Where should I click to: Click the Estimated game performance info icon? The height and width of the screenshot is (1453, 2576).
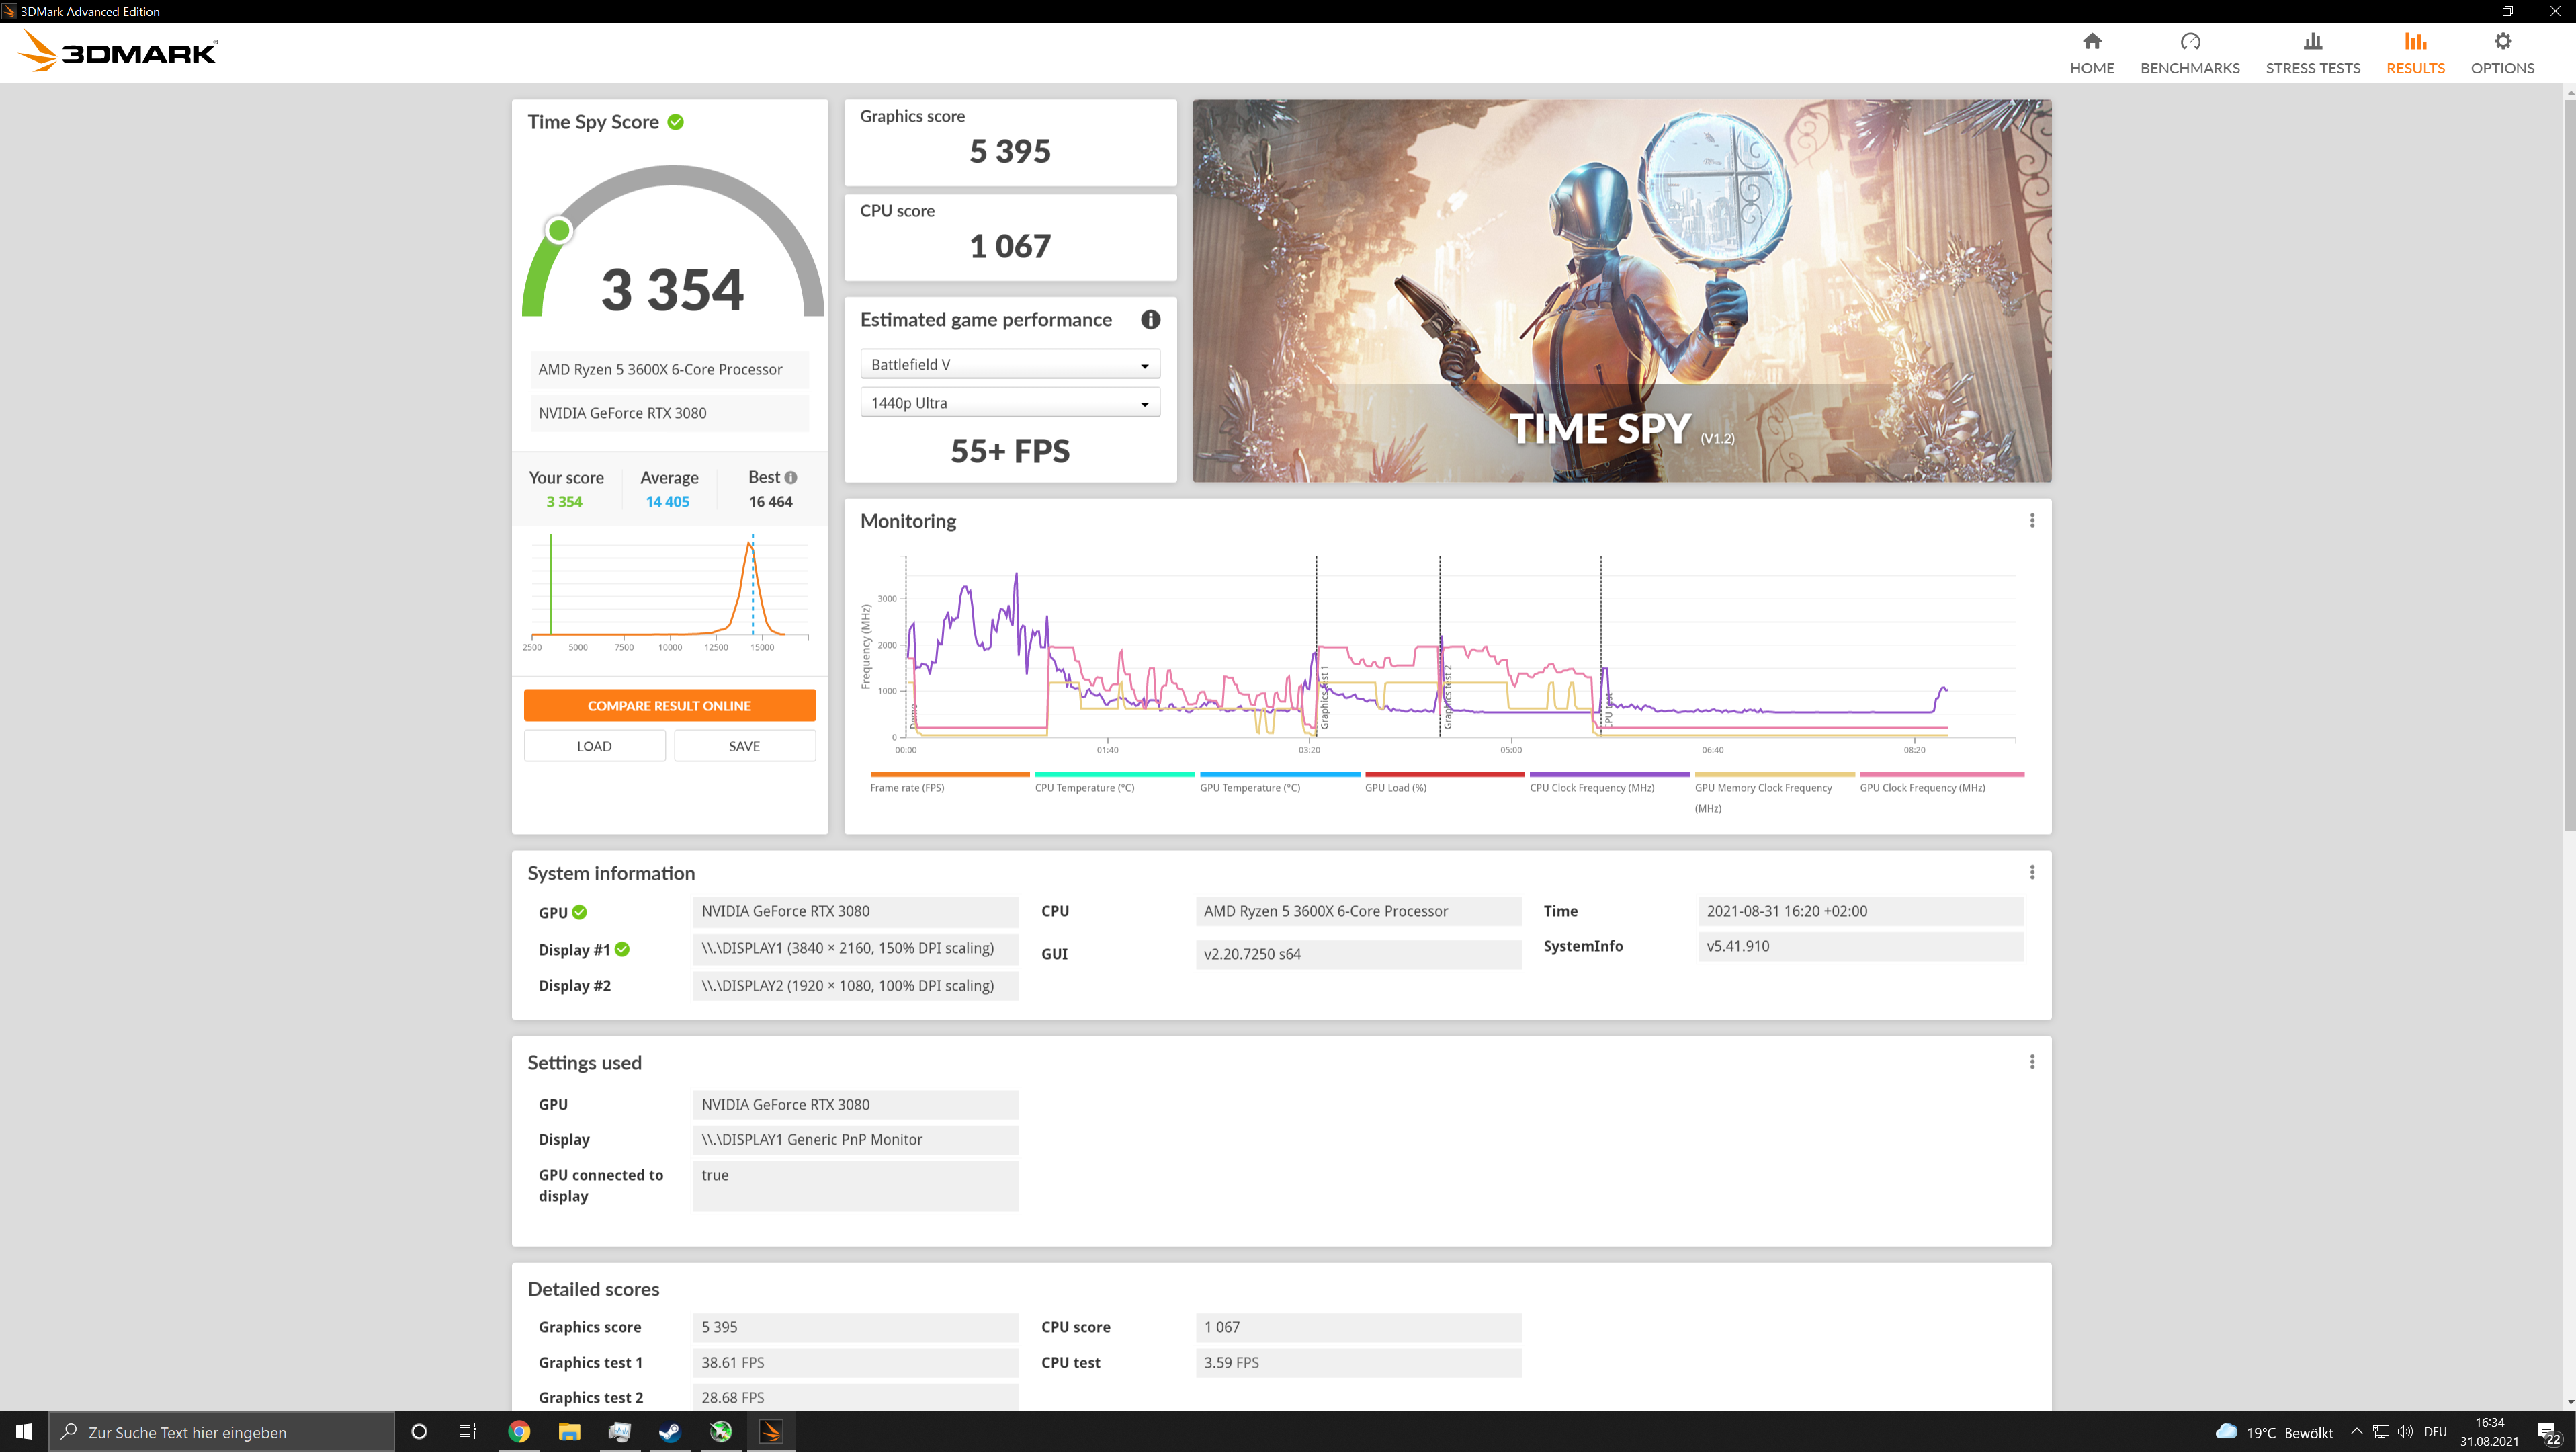pyautogui.click(x=1150, y=320)
